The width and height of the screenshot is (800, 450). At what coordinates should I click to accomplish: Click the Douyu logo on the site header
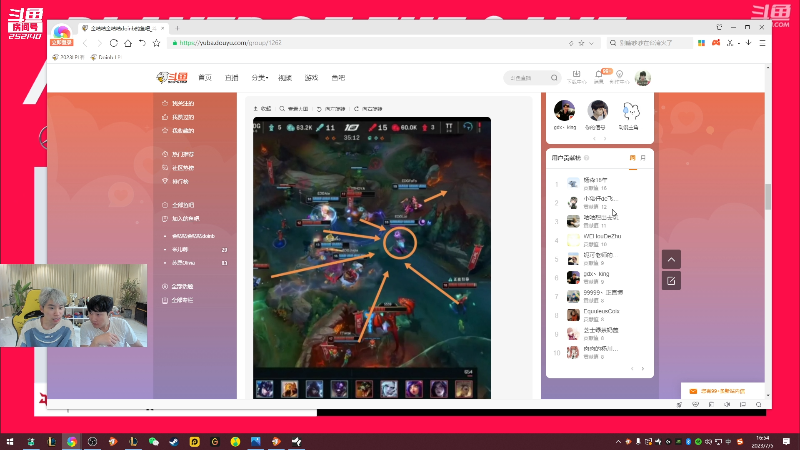tap(172, 78)
